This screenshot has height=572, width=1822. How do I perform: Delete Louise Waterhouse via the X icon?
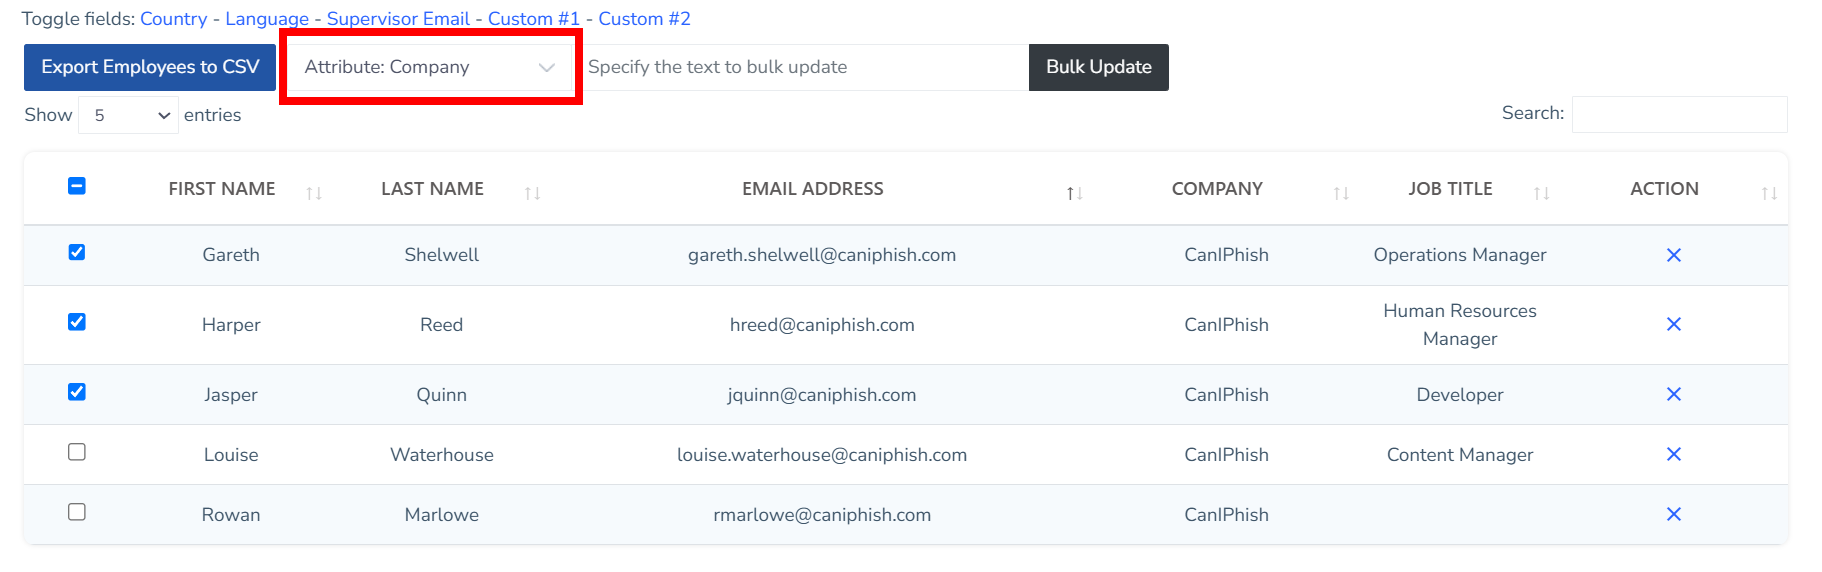pyautogui.click(x=1673, y=454)
